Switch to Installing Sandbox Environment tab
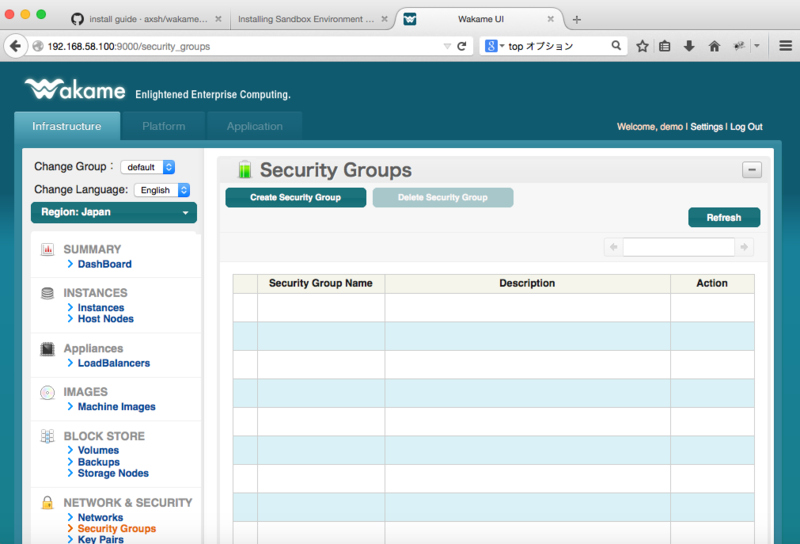The height and width of the screenshot is (544, 800). [311, 19]
